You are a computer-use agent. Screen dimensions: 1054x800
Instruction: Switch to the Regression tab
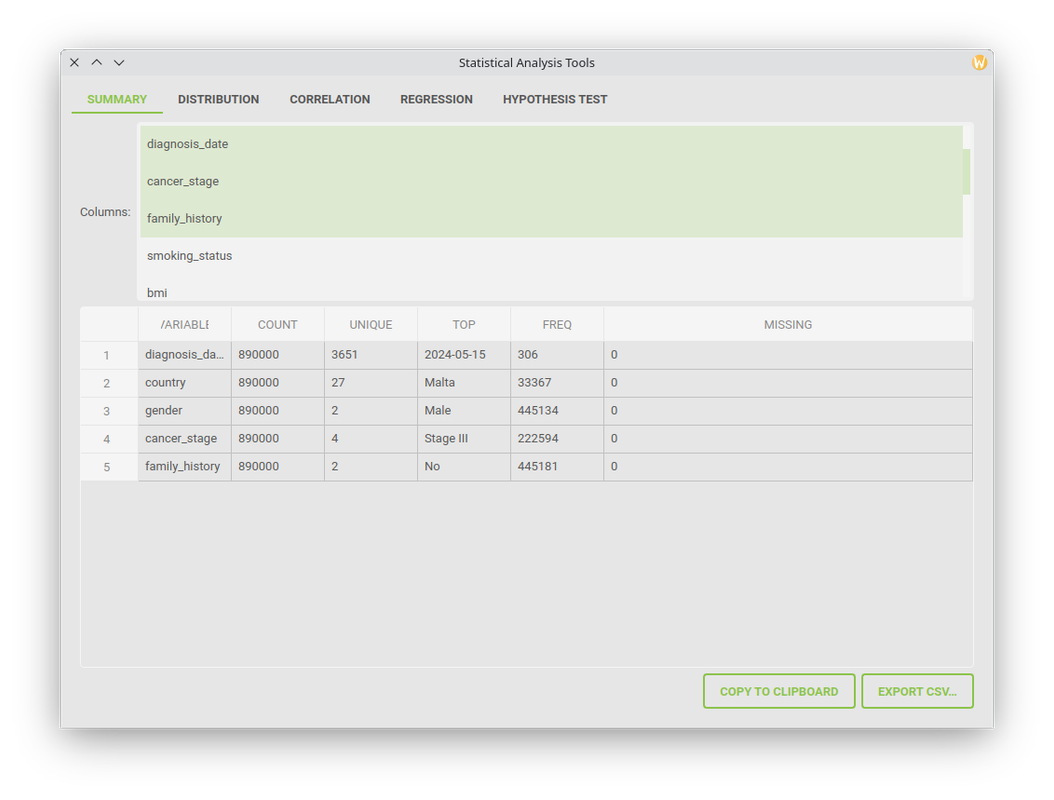[436, 99]
